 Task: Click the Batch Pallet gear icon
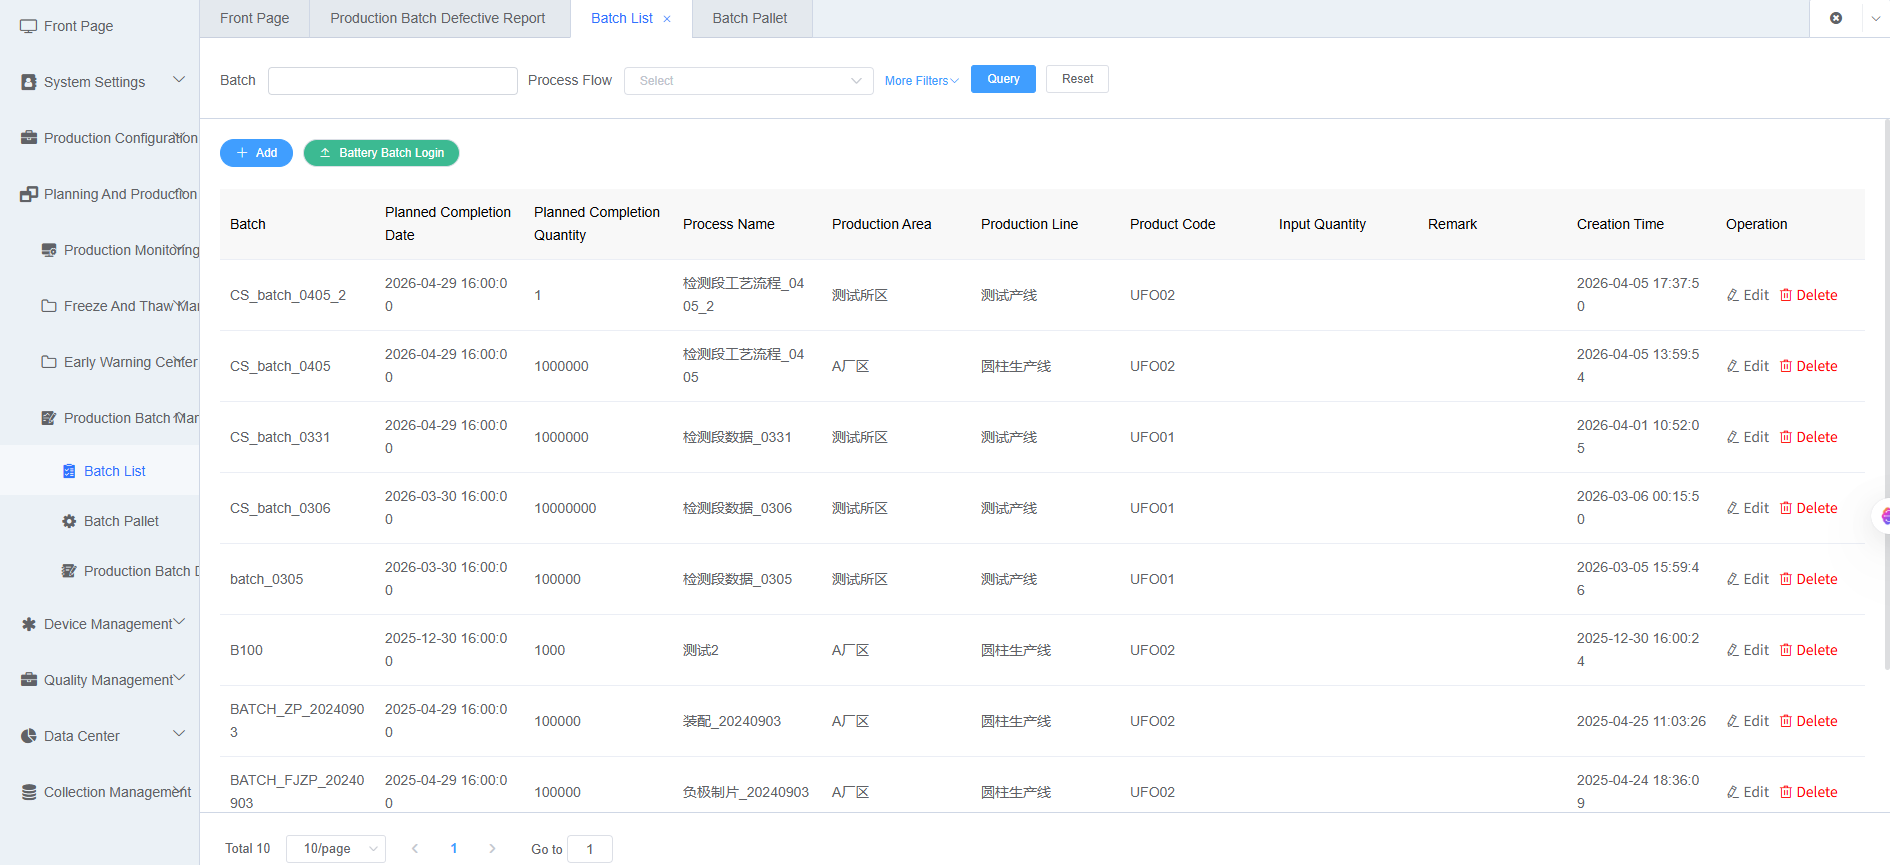pos(69,521)
